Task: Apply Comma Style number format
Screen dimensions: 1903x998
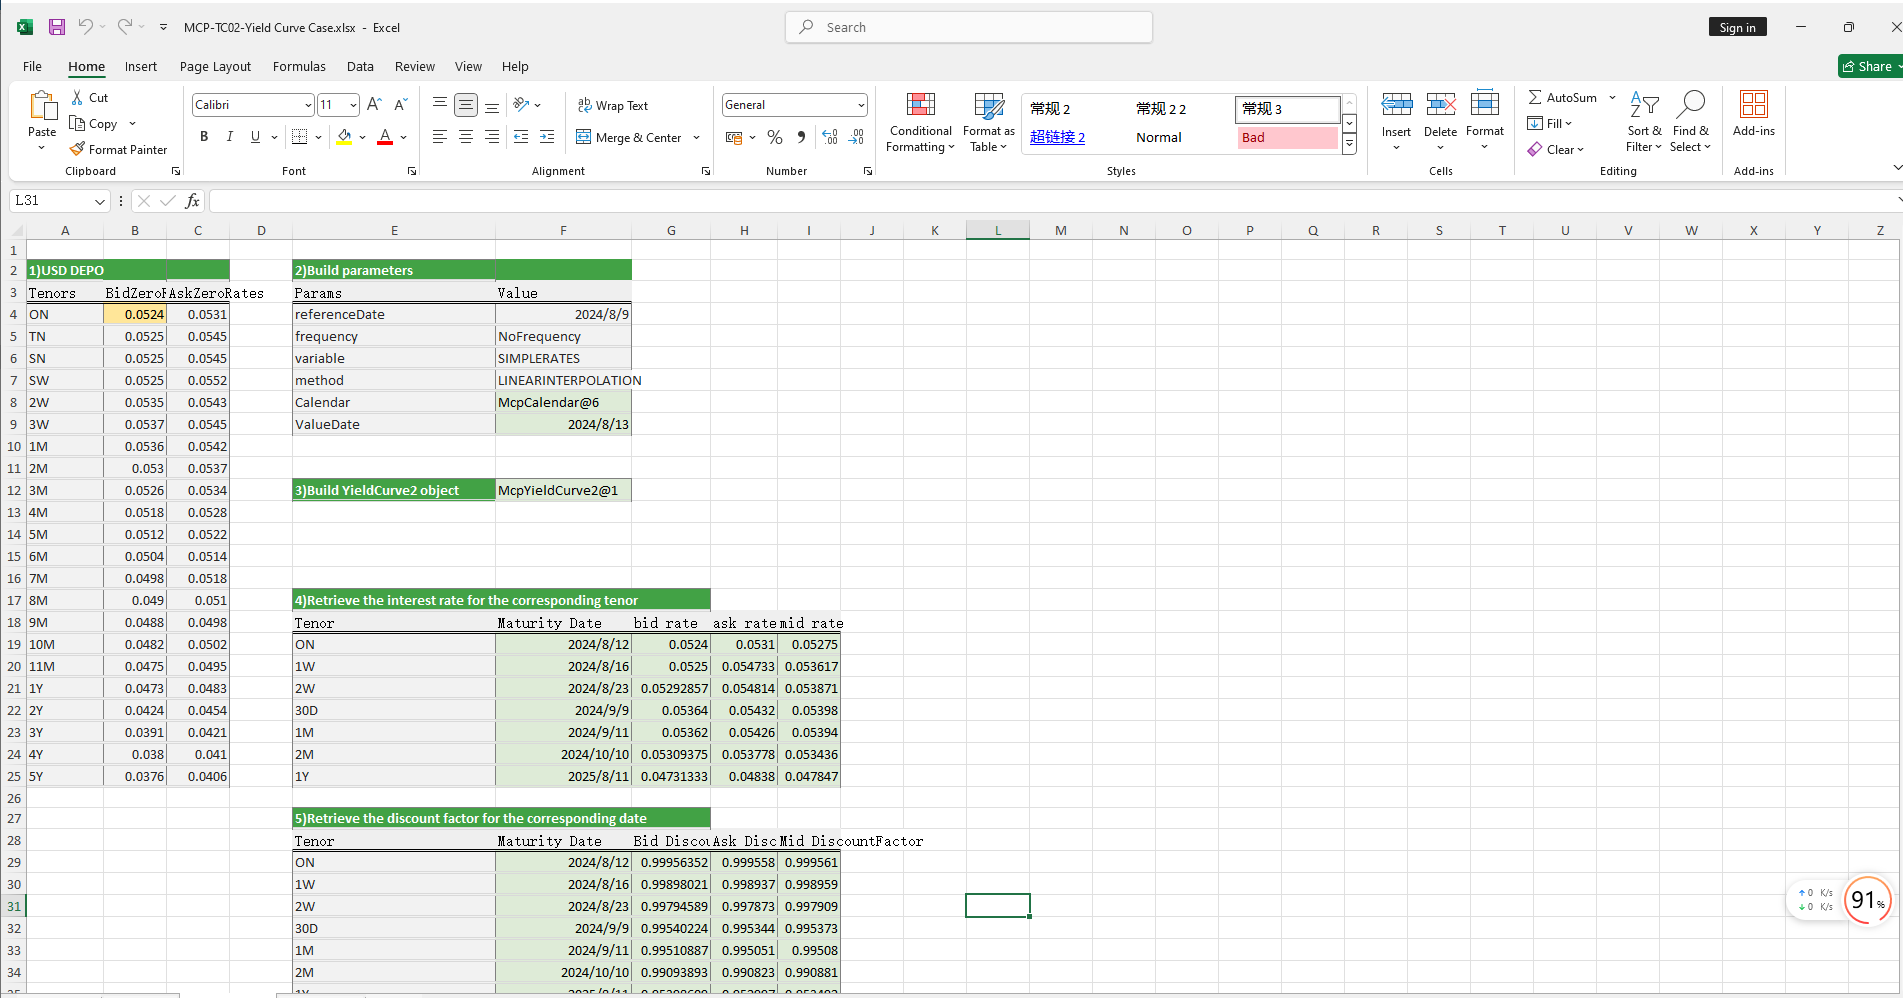Action: click(801, 137)
